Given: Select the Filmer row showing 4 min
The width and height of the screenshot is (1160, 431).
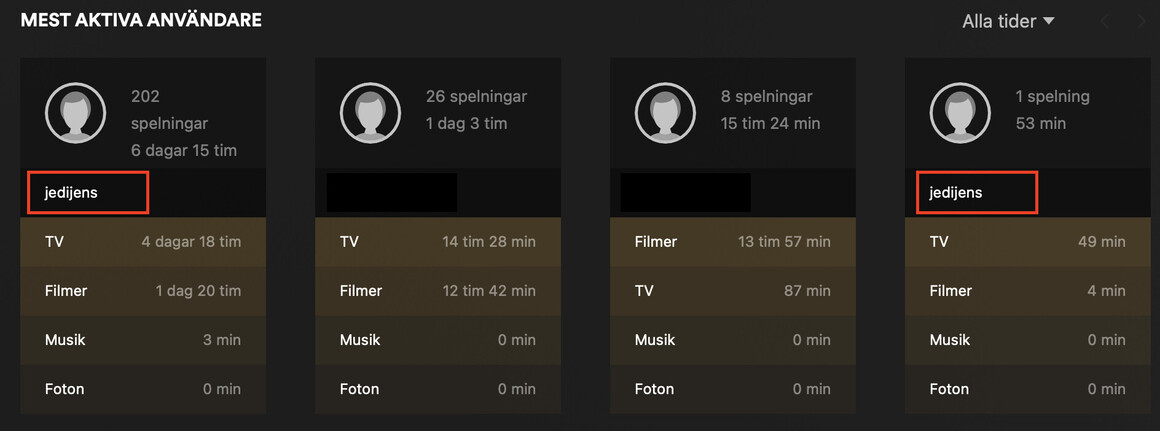Looking at the screenshot, I should [1028, 291].
